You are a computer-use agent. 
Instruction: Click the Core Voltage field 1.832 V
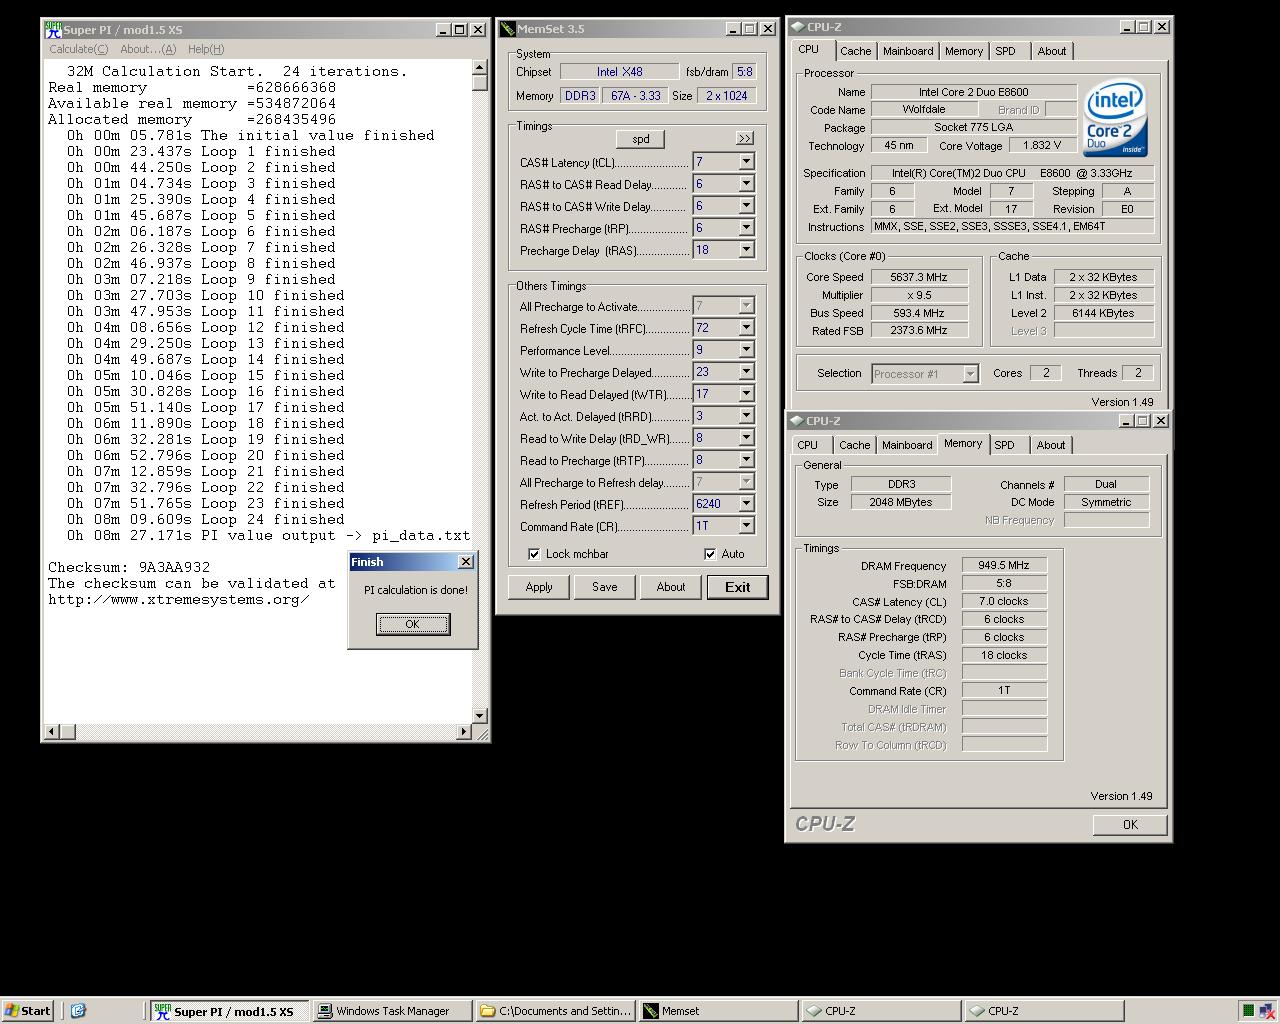point(1042,145)
